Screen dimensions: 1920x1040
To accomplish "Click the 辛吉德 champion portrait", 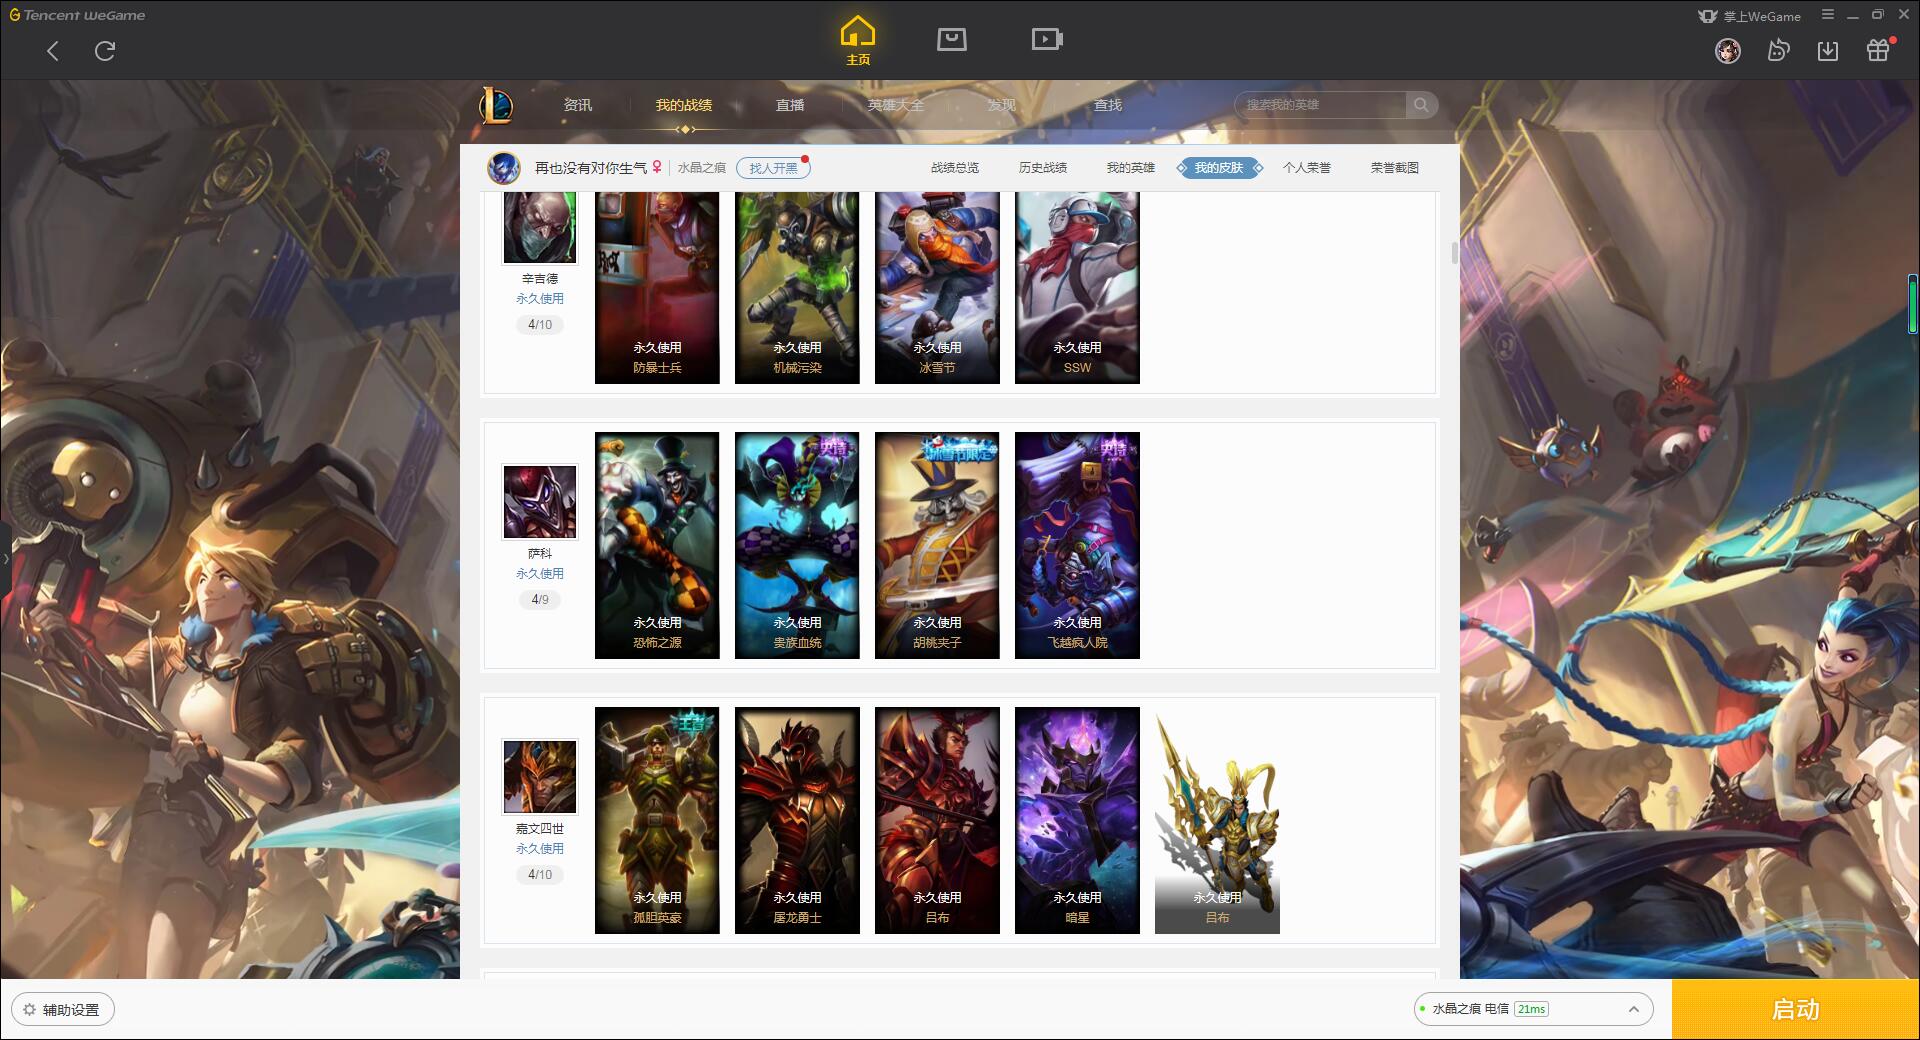I will (540, 228).
